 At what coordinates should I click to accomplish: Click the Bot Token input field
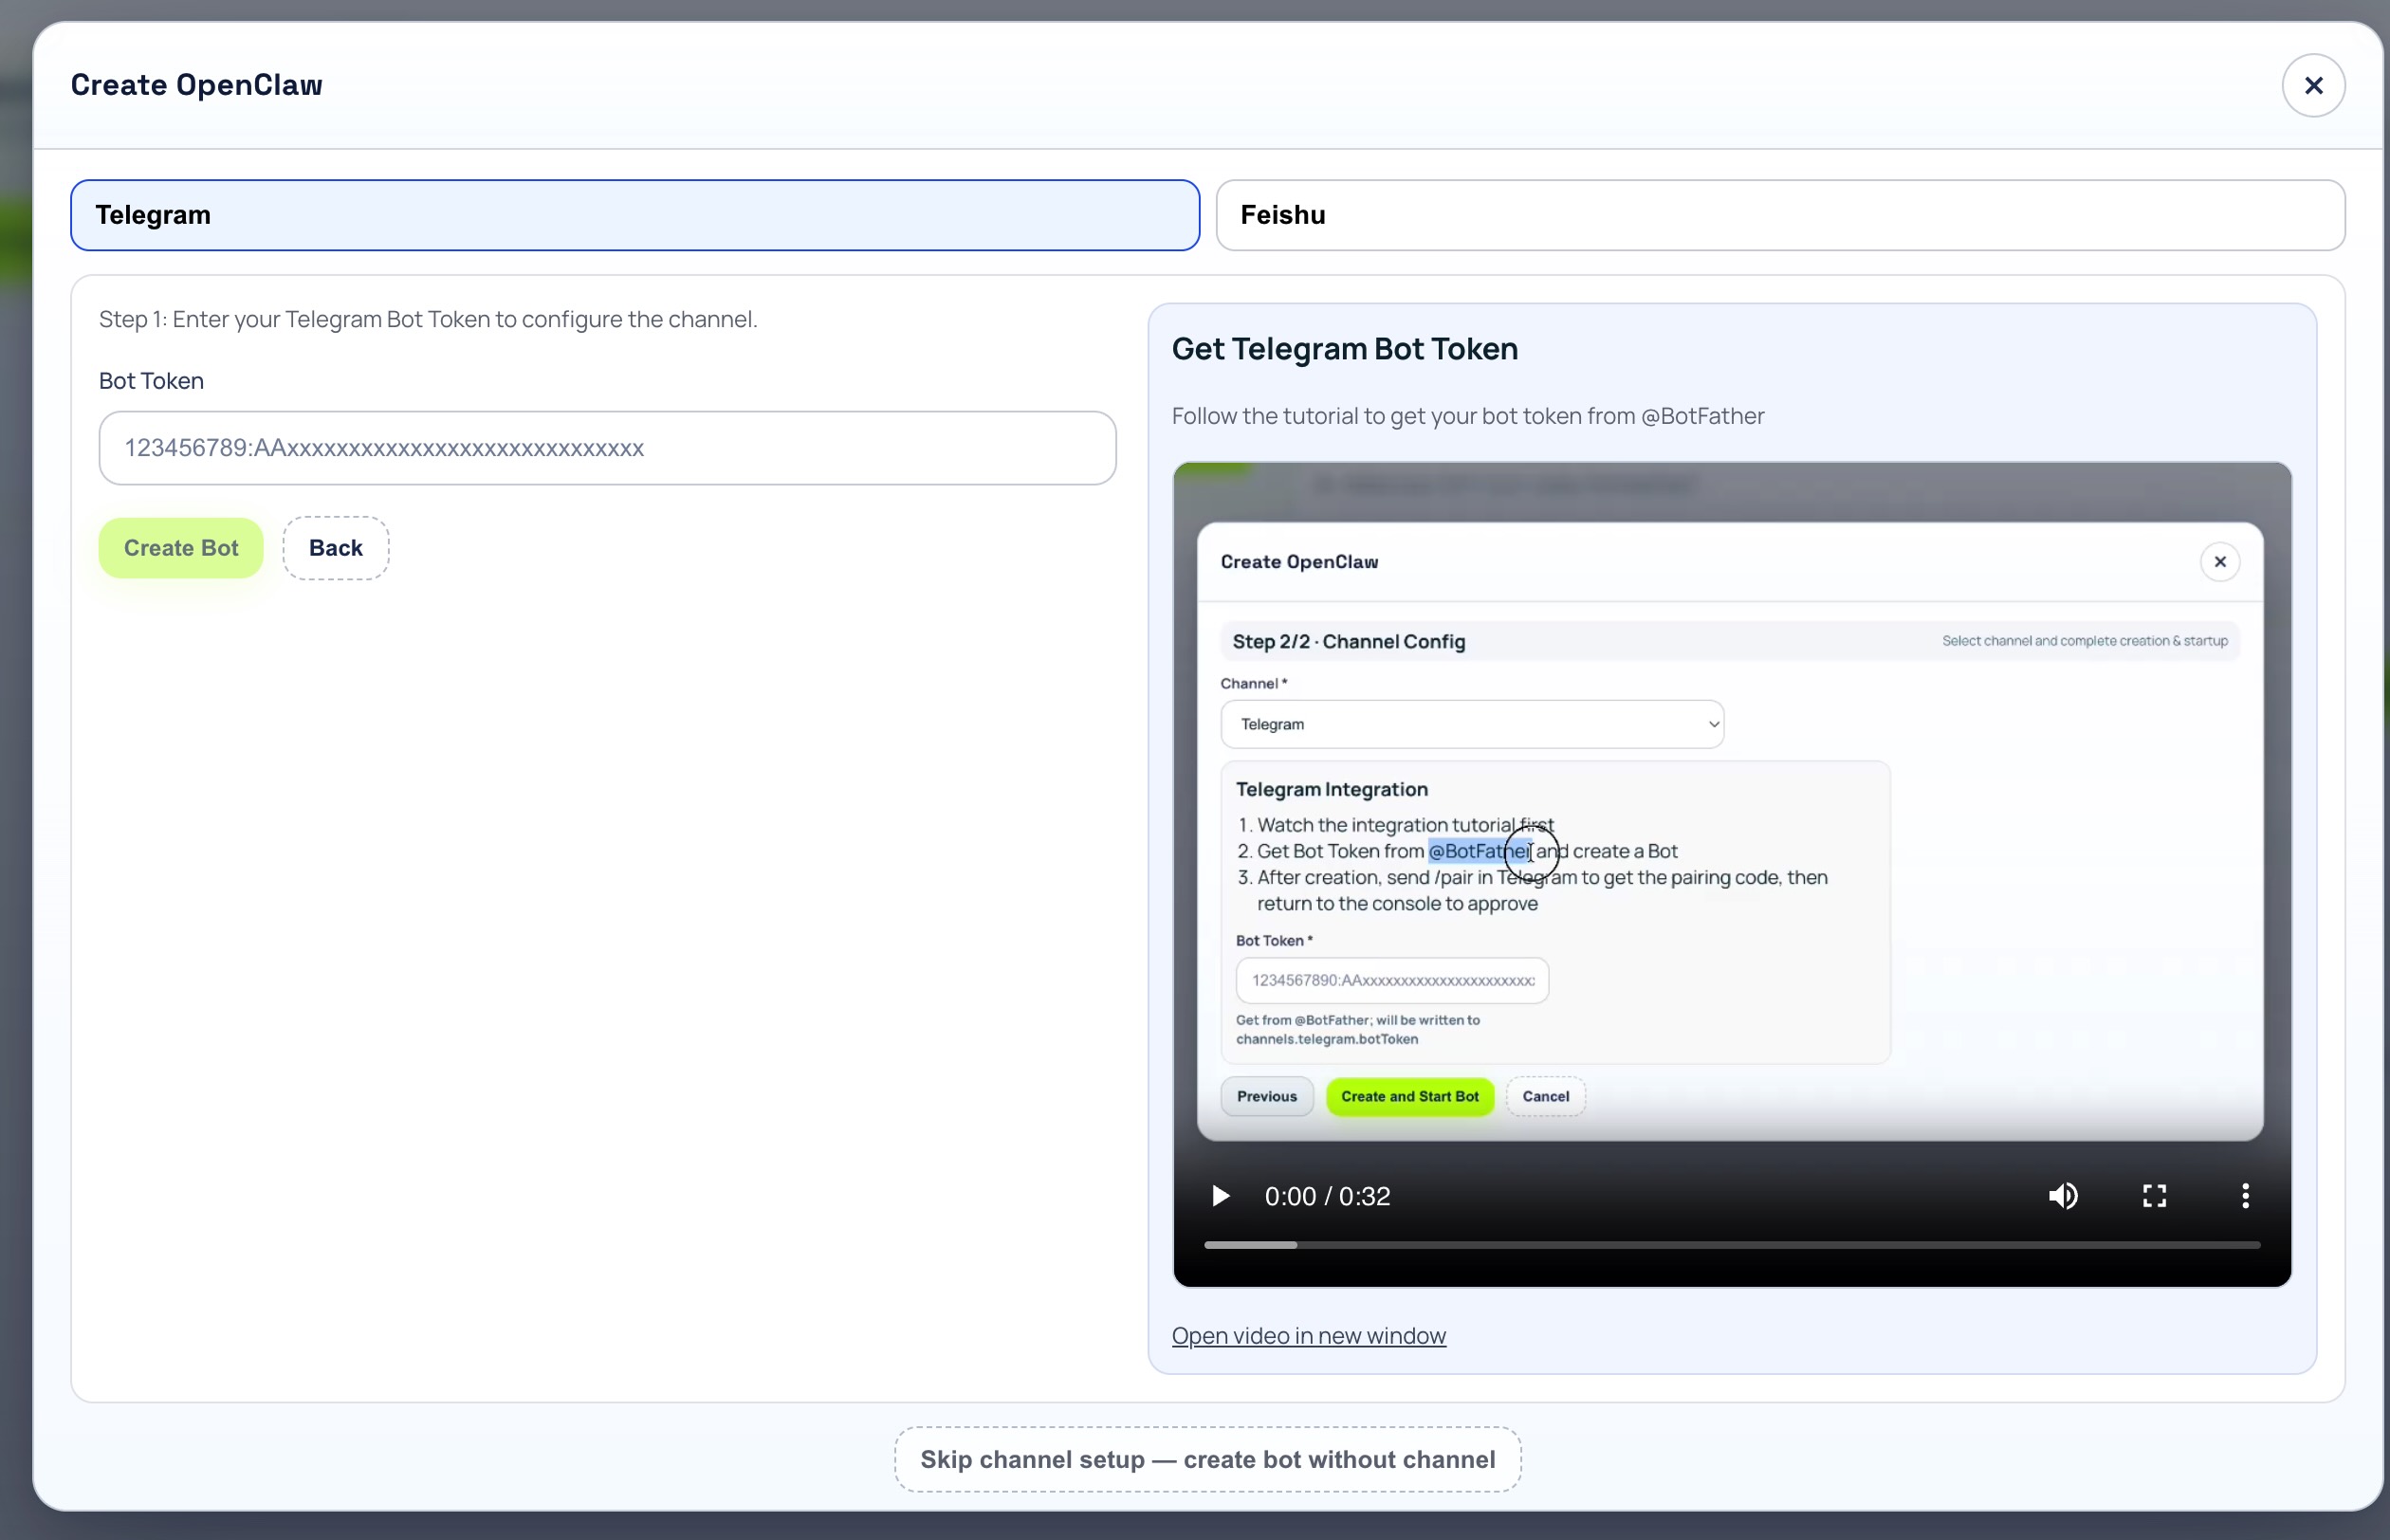(x=607, y=448)
